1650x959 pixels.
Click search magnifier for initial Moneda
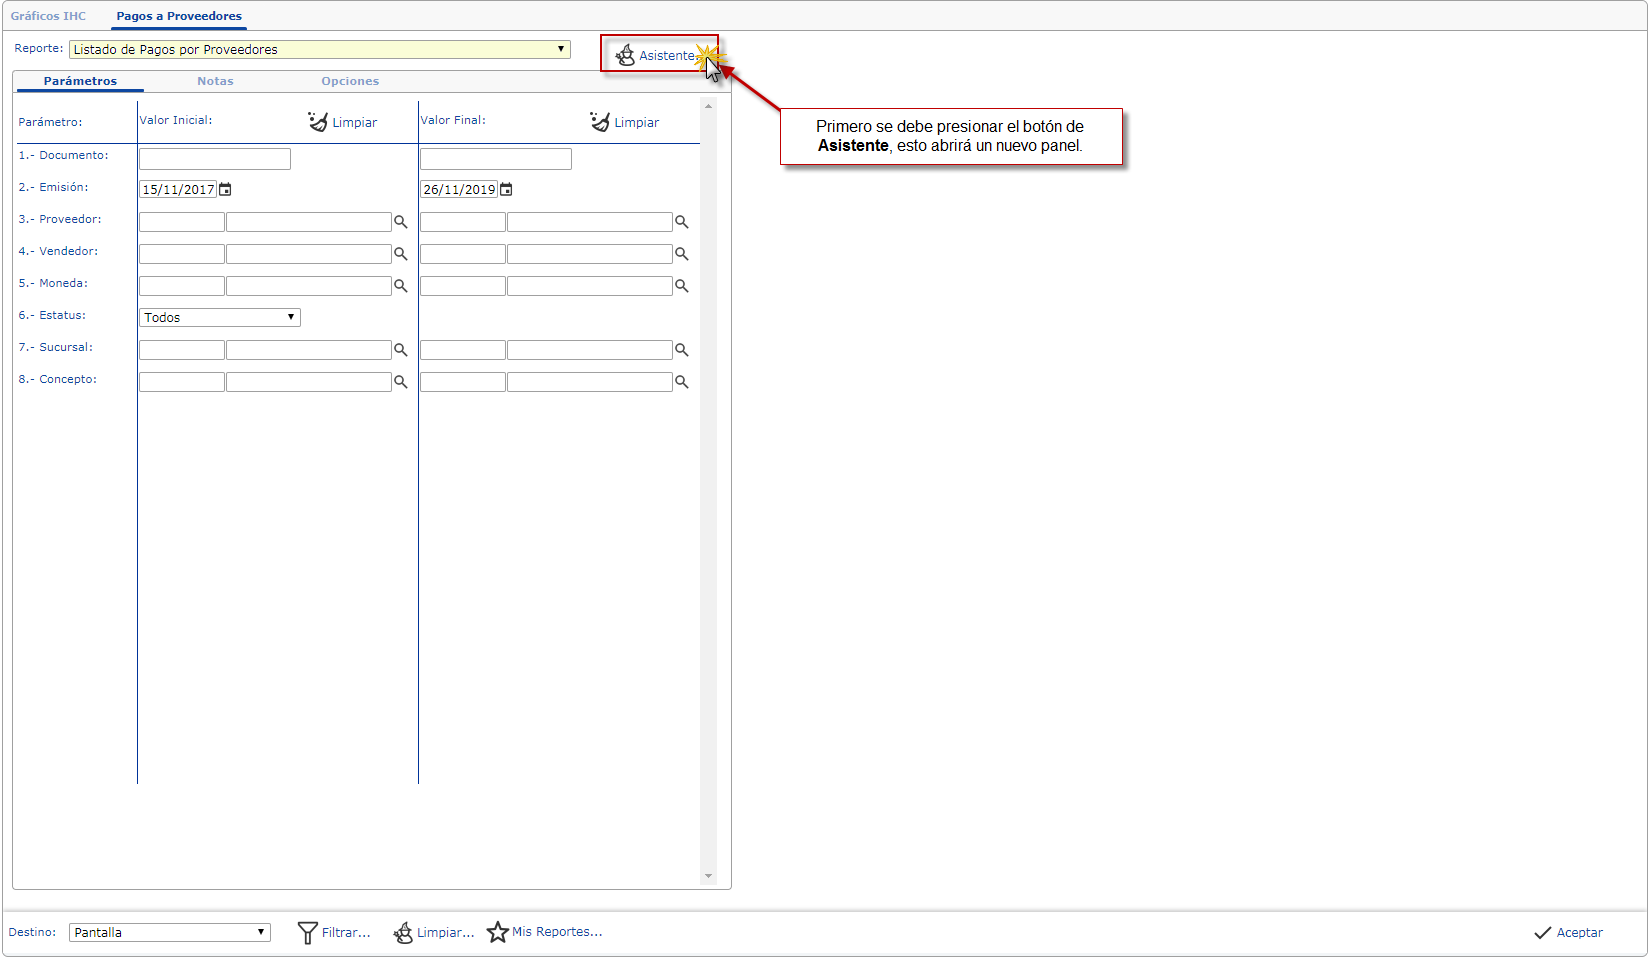click(400, 286)
